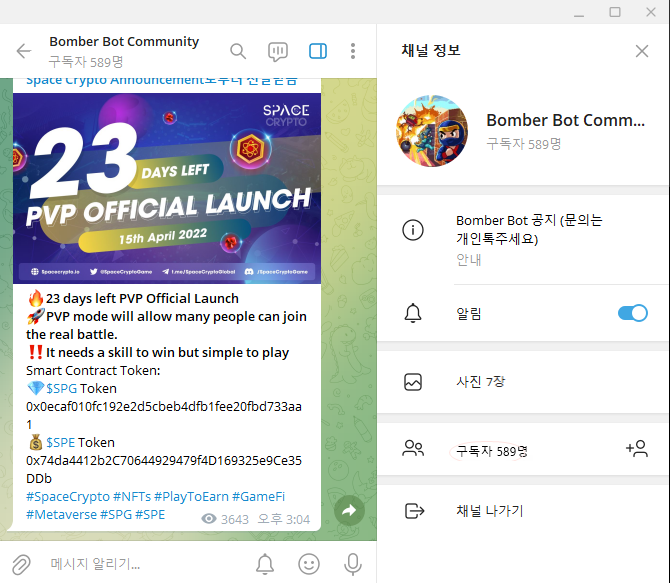Image resolution: width=670 pixels, height=583 pixels.
Task: Click the paperclip attach file icon
Action: [x=21, y=565]
